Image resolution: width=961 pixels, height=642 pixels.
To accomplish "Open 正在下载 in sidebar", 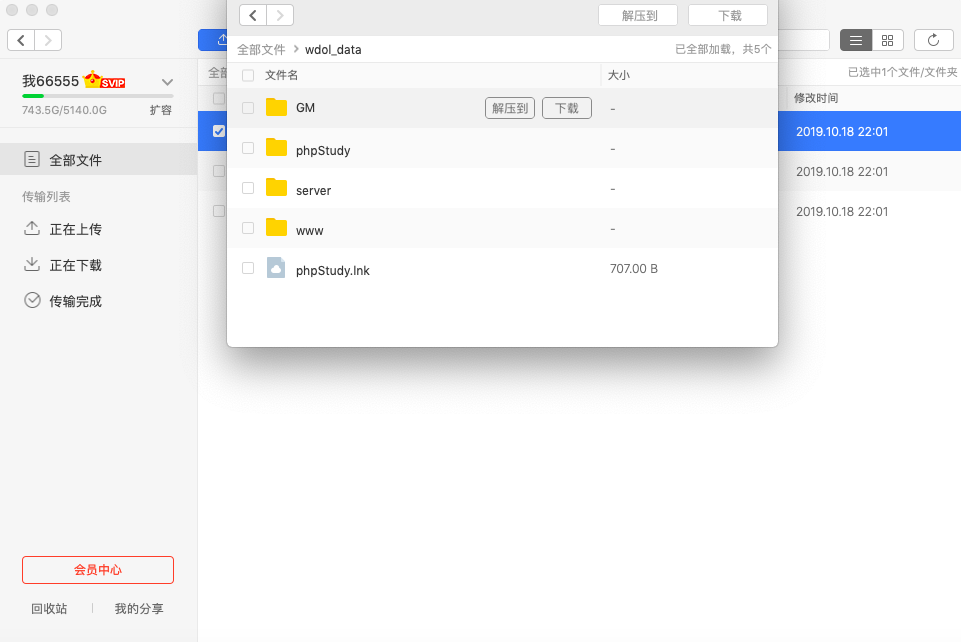I will [75, 265].
